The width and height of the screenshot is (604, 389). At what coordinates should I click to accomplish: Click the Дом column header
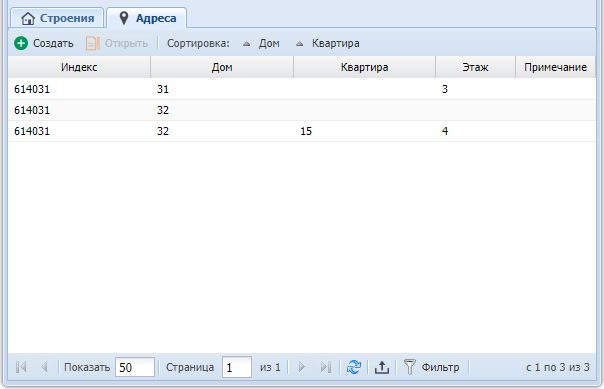tap(222, 67)
